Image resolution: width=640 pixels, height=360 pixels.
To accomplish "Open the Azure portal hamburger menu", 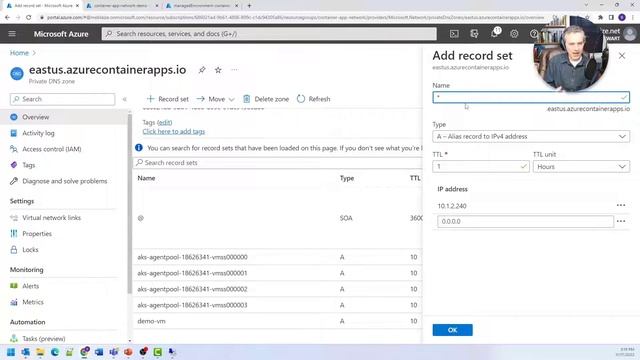I will pyautogui.click(x=12, y=34).
